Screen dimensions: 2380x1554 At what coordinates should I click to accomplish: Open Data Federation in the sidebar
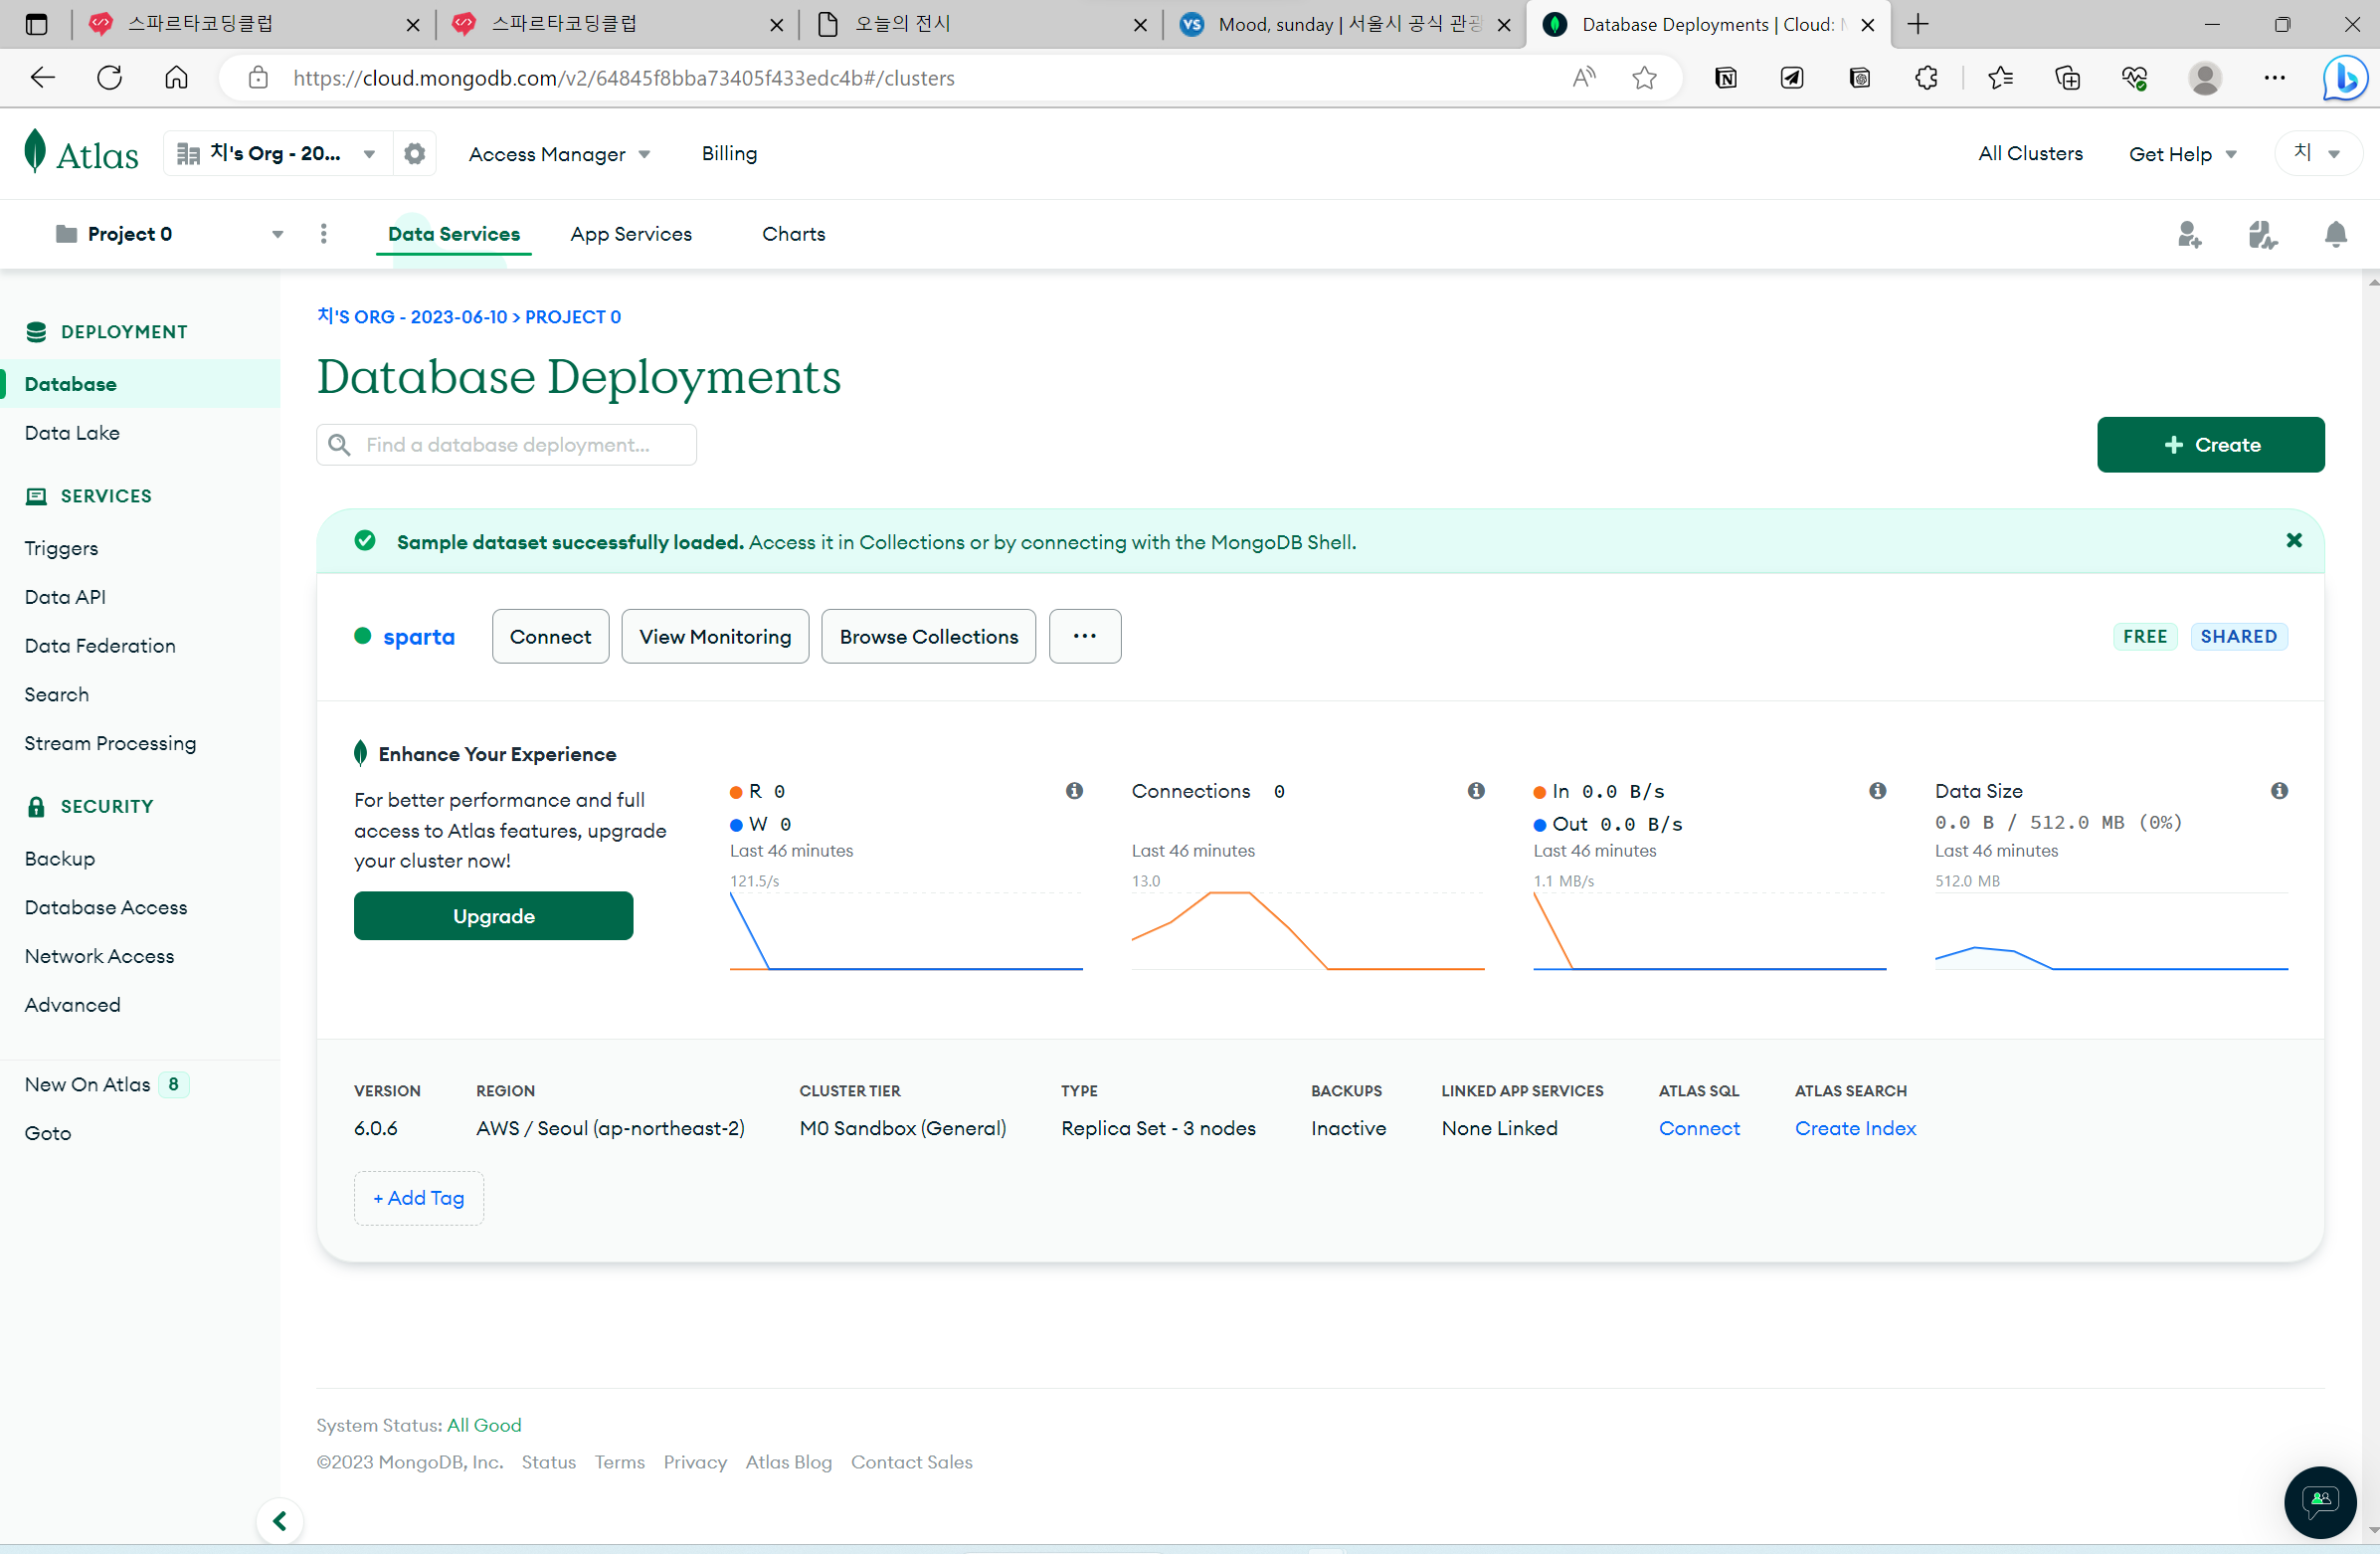(x=100, y=646)
